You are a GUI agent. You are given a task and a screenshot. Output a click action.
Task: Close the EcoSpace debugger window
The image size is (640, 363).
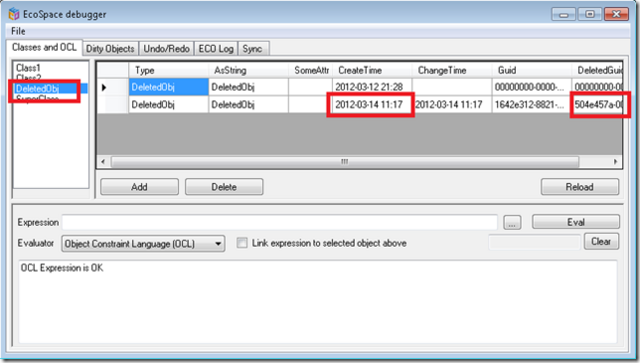[616, 14]
